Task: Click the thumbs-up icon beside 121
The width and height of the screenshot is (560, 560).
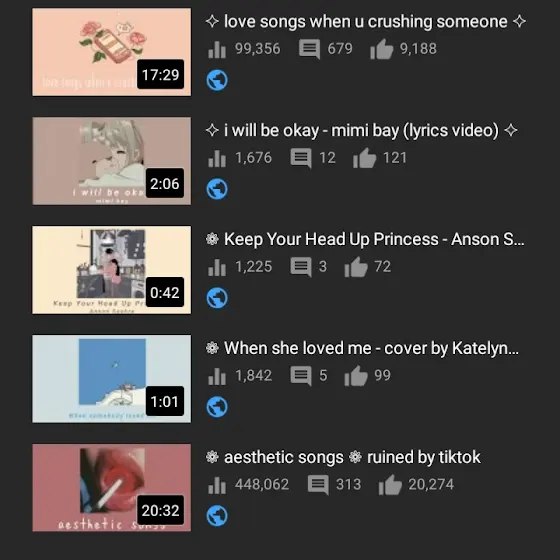Action: point(364,158)
